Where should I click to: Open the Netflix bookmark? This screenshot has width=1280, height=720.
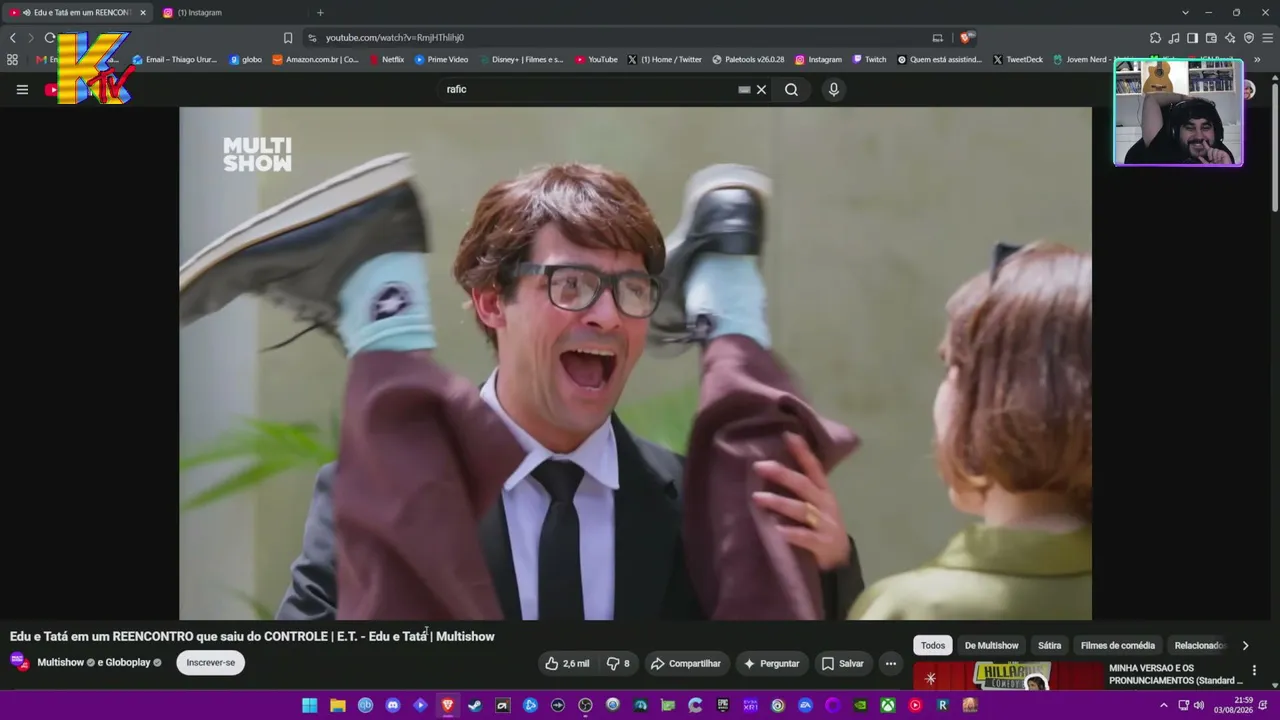[x=386, y=59]
